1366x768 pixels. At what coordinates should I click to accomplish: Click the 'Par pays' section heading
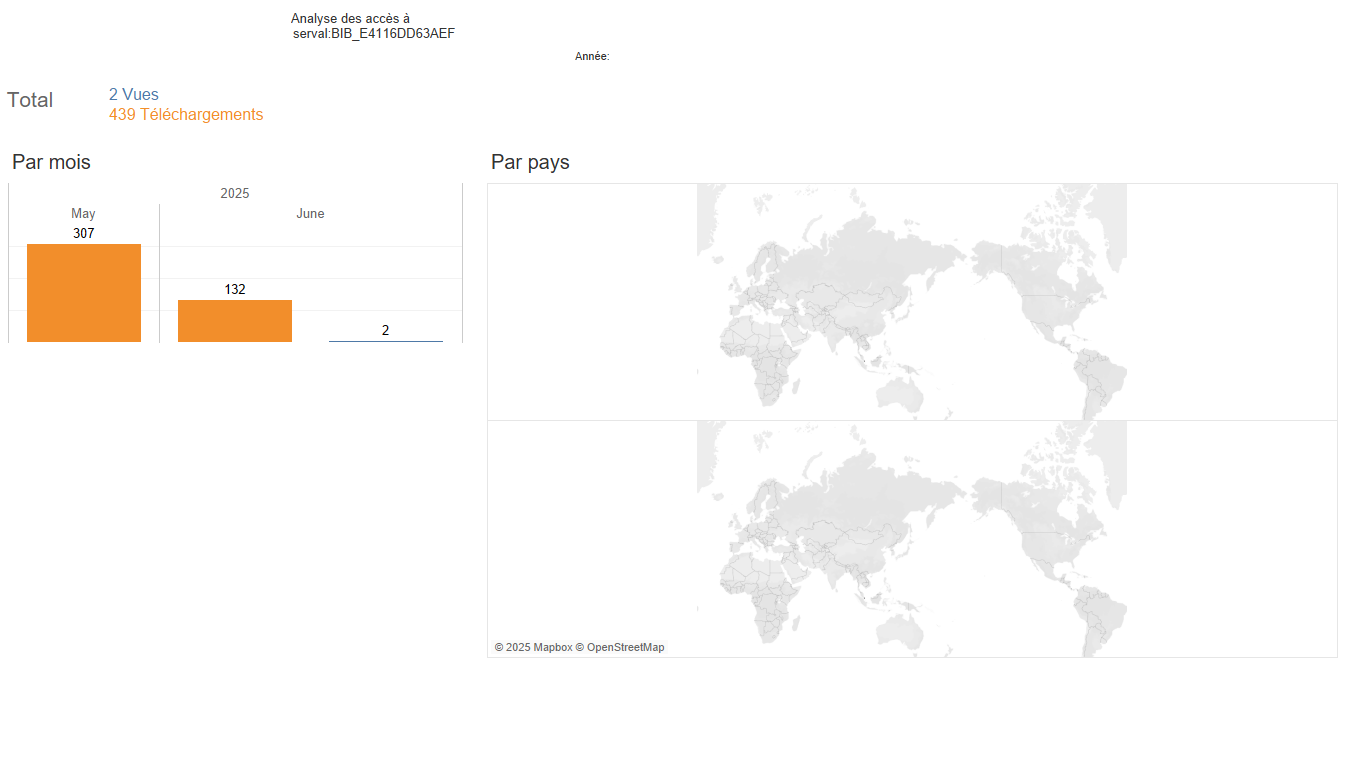530,162
